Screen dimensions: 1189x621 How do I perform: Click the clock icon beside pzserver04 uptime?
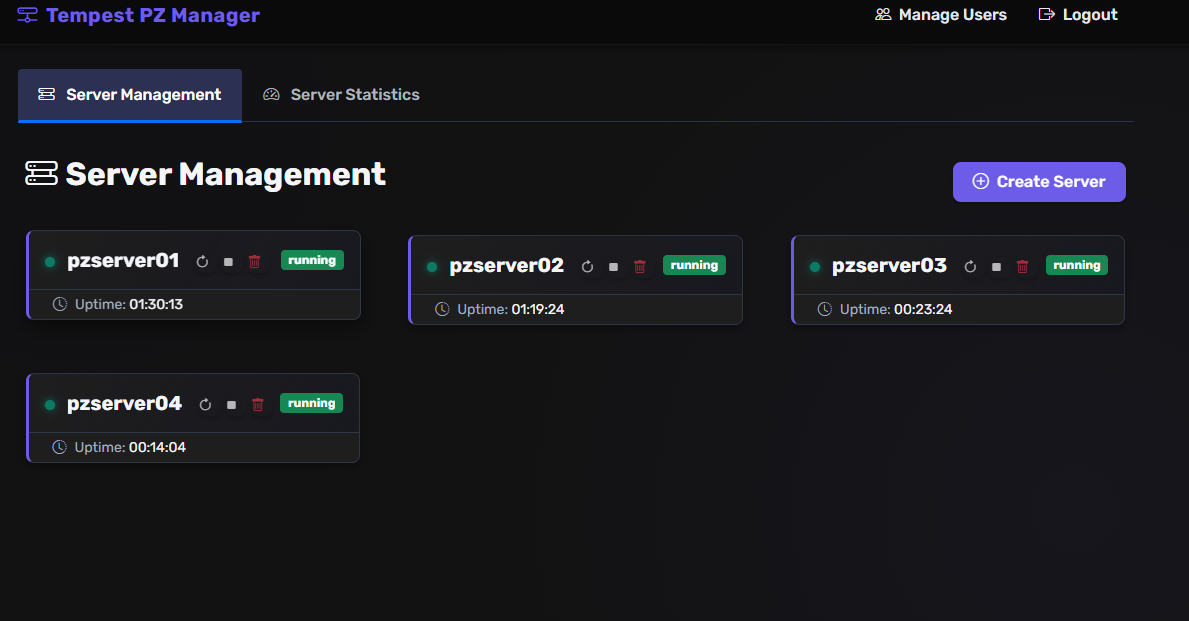[59, 447]
